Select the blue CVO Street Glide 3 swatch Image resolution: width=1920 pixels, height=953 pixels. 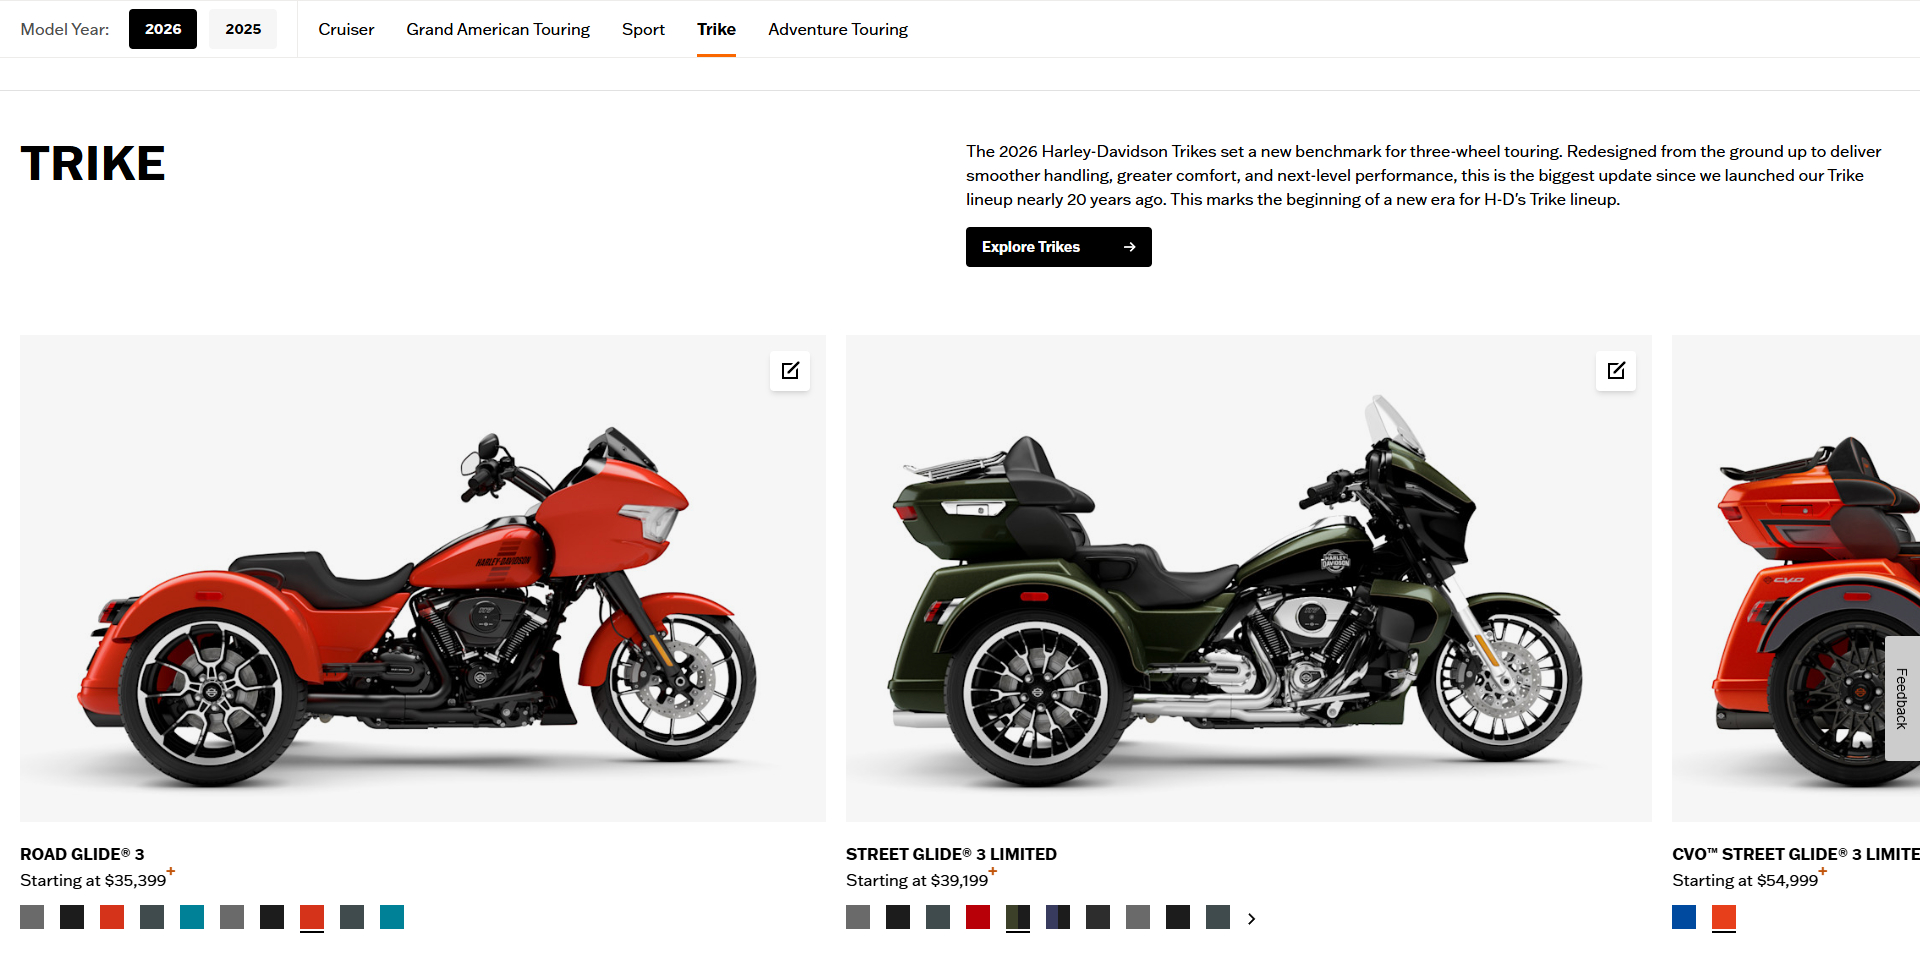[1684, 917]
